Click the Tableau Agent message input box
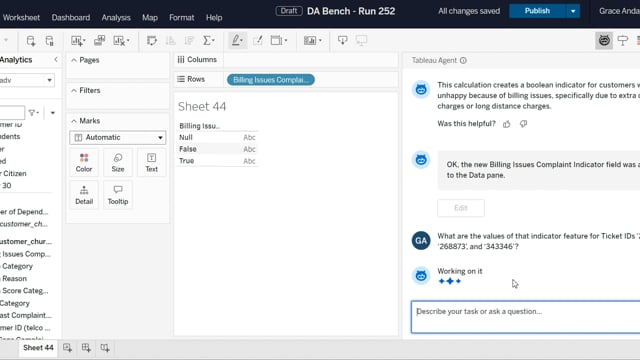This screenshot has width=640, height=360. tap(525, 317)
